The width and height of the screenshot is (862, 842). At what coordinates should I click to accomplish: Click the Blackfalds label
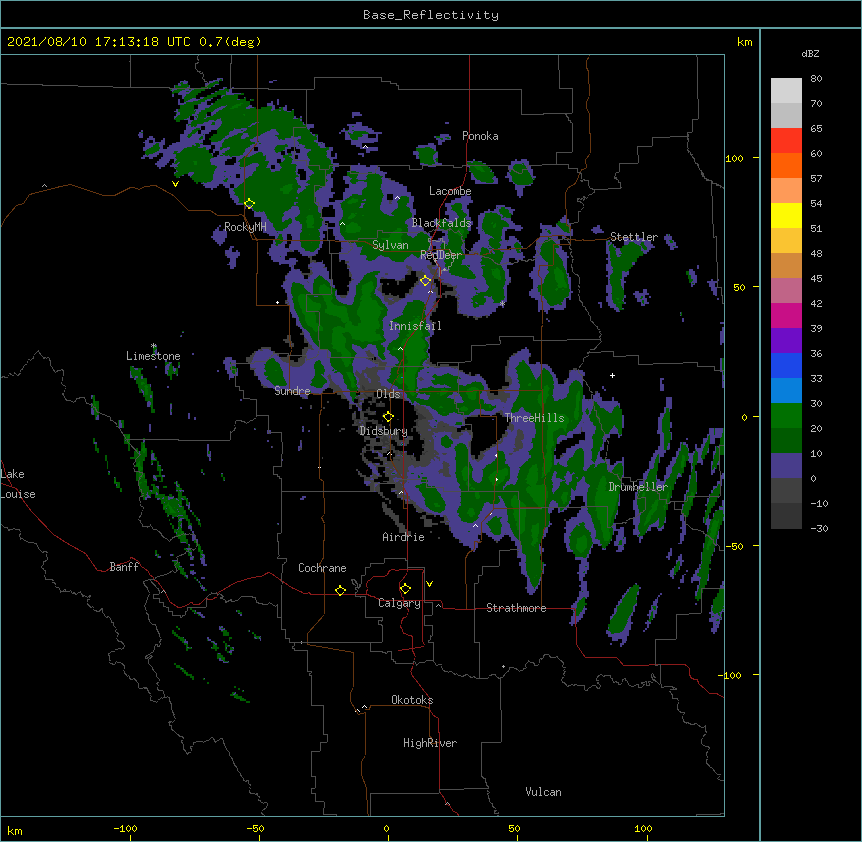point(441,223)
